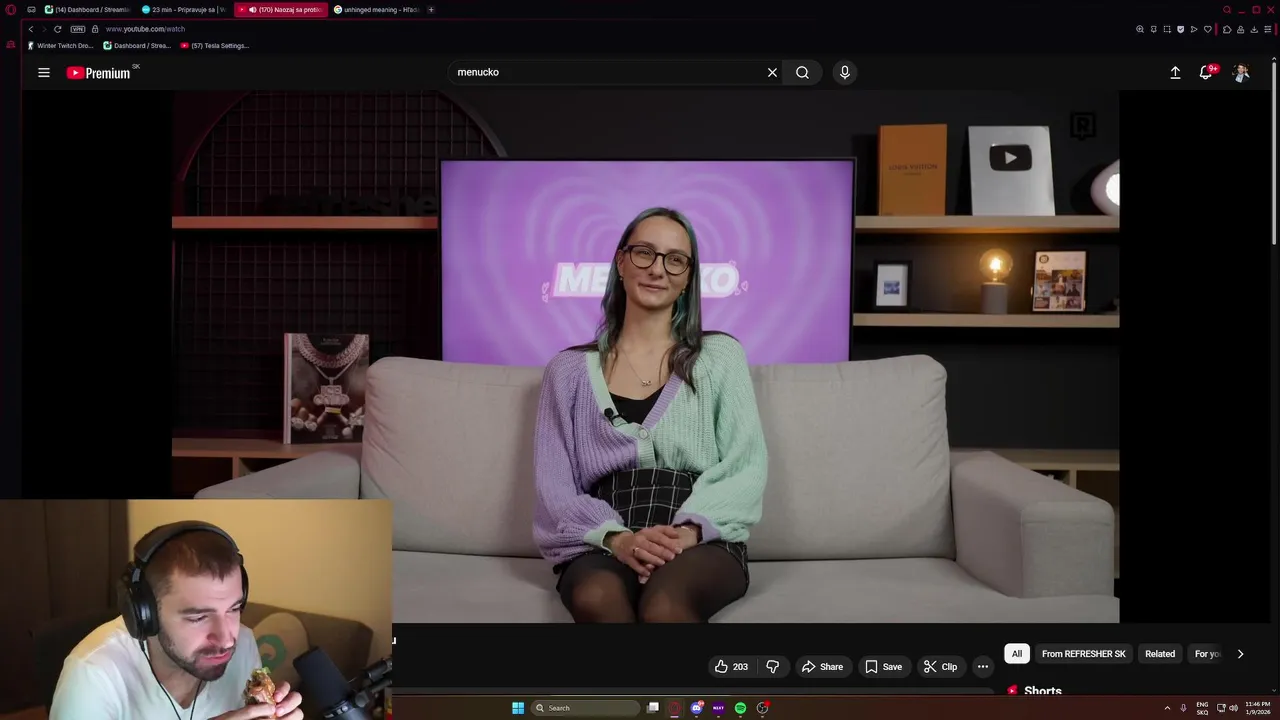
Task: Create a Clip of the video
Action: pos(940,667)
